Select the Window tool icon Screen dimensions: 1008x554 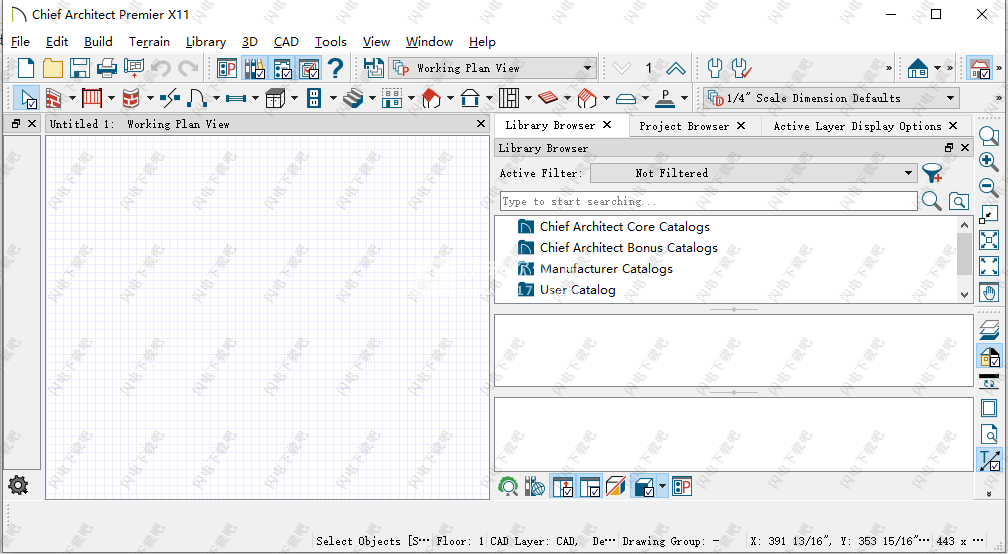coord(236,98)
